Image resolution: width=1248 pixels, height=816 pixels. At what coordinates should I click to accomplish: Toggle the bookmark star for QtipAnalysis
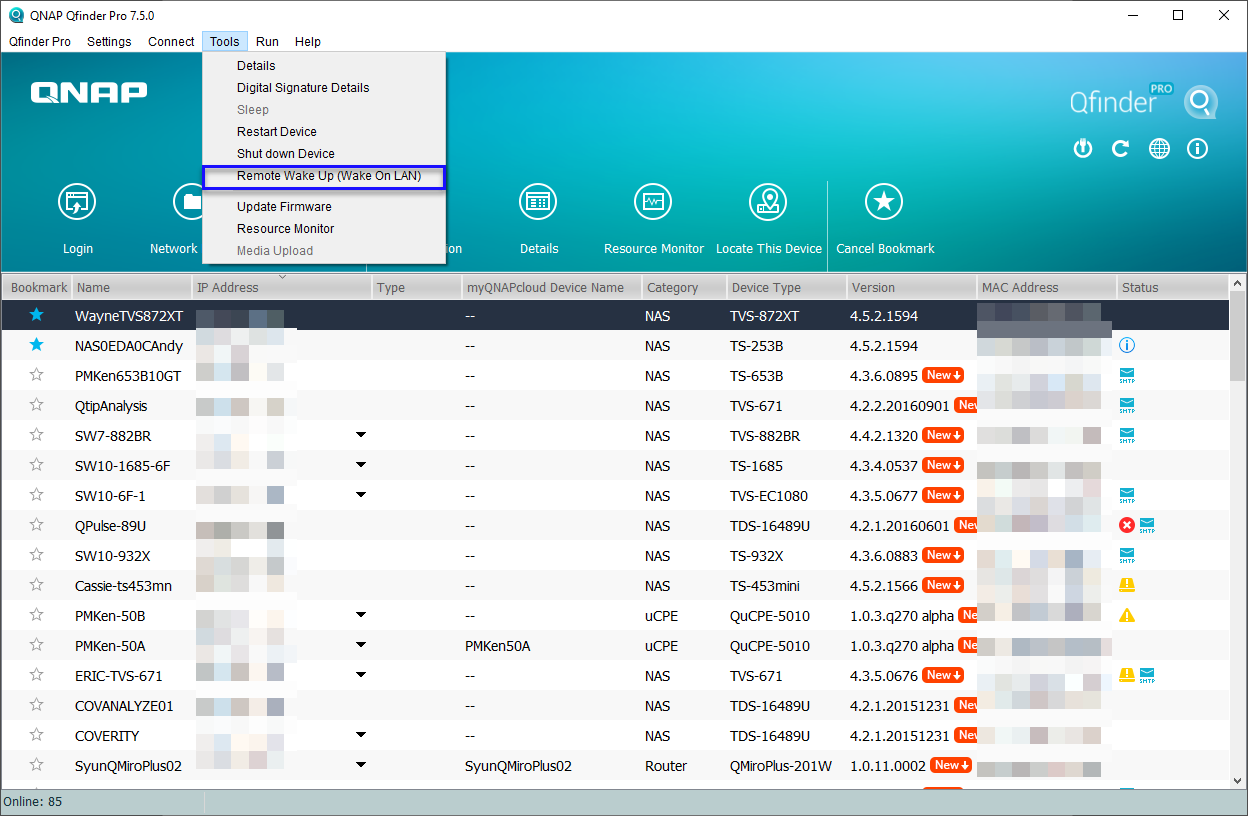click(x=37, y=405)
